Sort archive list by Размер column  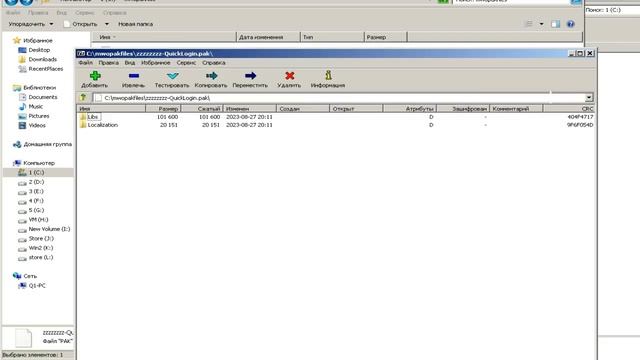(x=163, y=109)
